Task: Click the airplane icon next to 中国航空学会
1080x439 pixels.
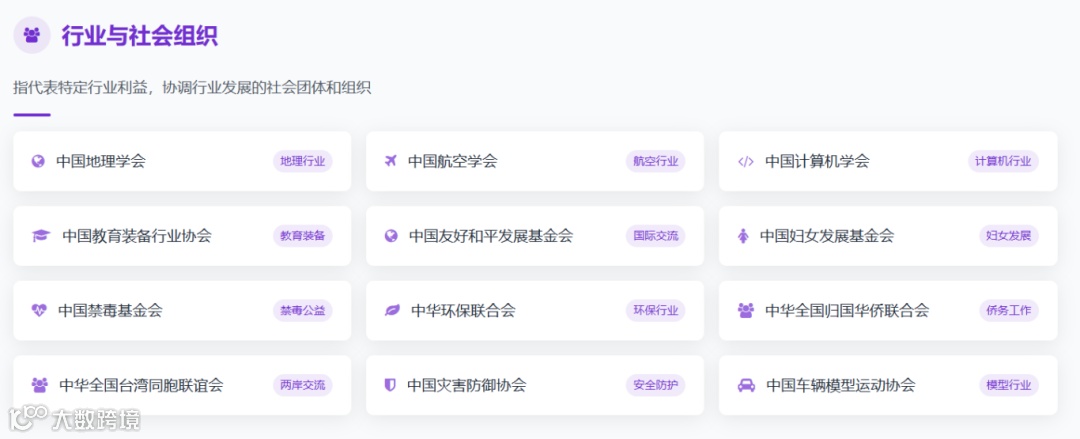Action: [x=391, y=161]
